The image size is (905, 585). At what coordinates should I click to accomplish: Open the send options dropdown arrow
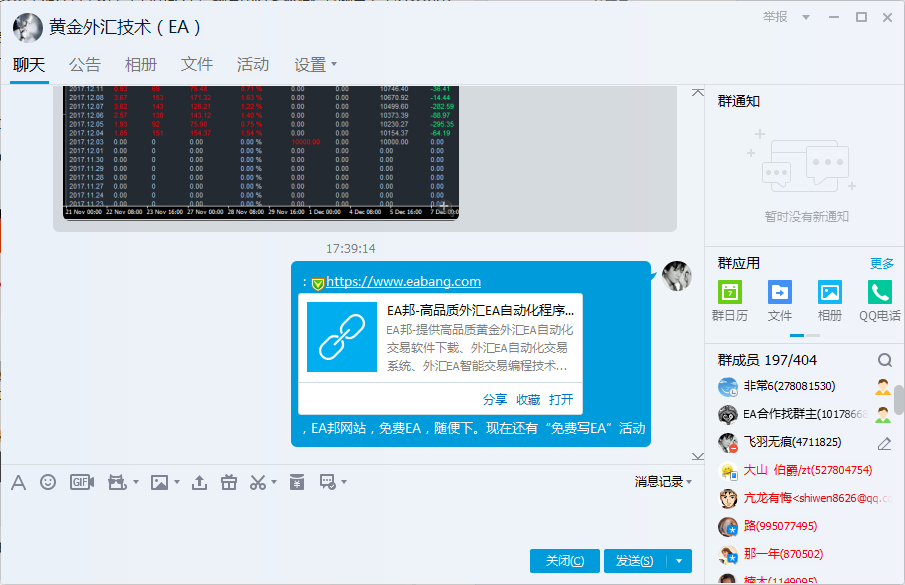[x=679, y=561]
